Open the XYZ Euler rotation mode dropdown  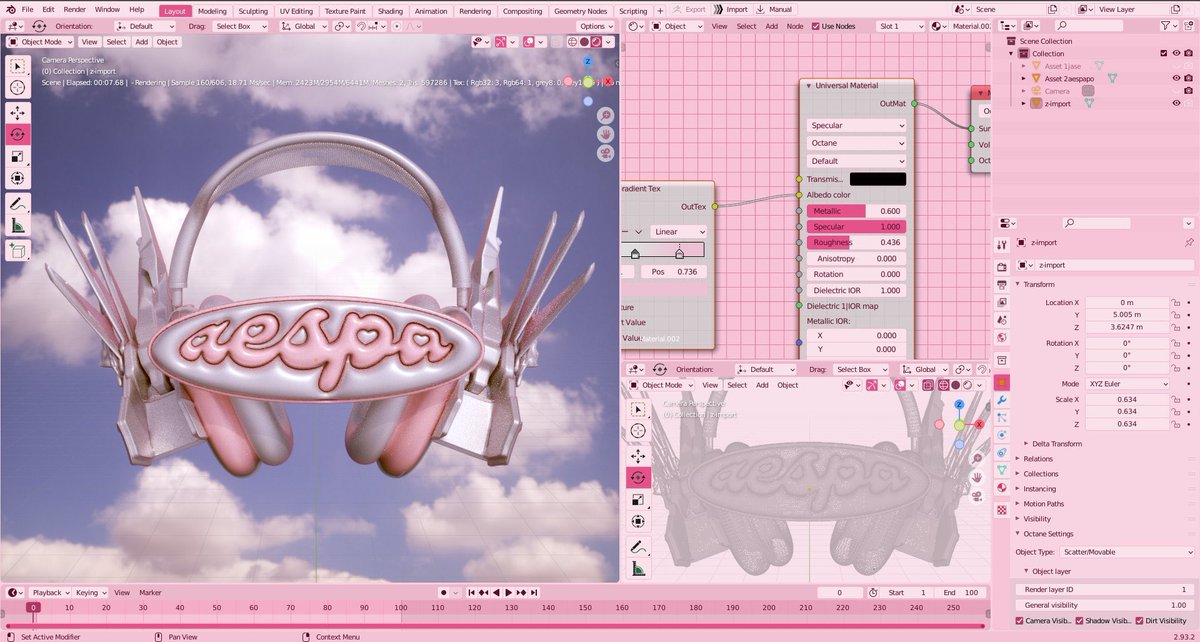[1128, 383]
